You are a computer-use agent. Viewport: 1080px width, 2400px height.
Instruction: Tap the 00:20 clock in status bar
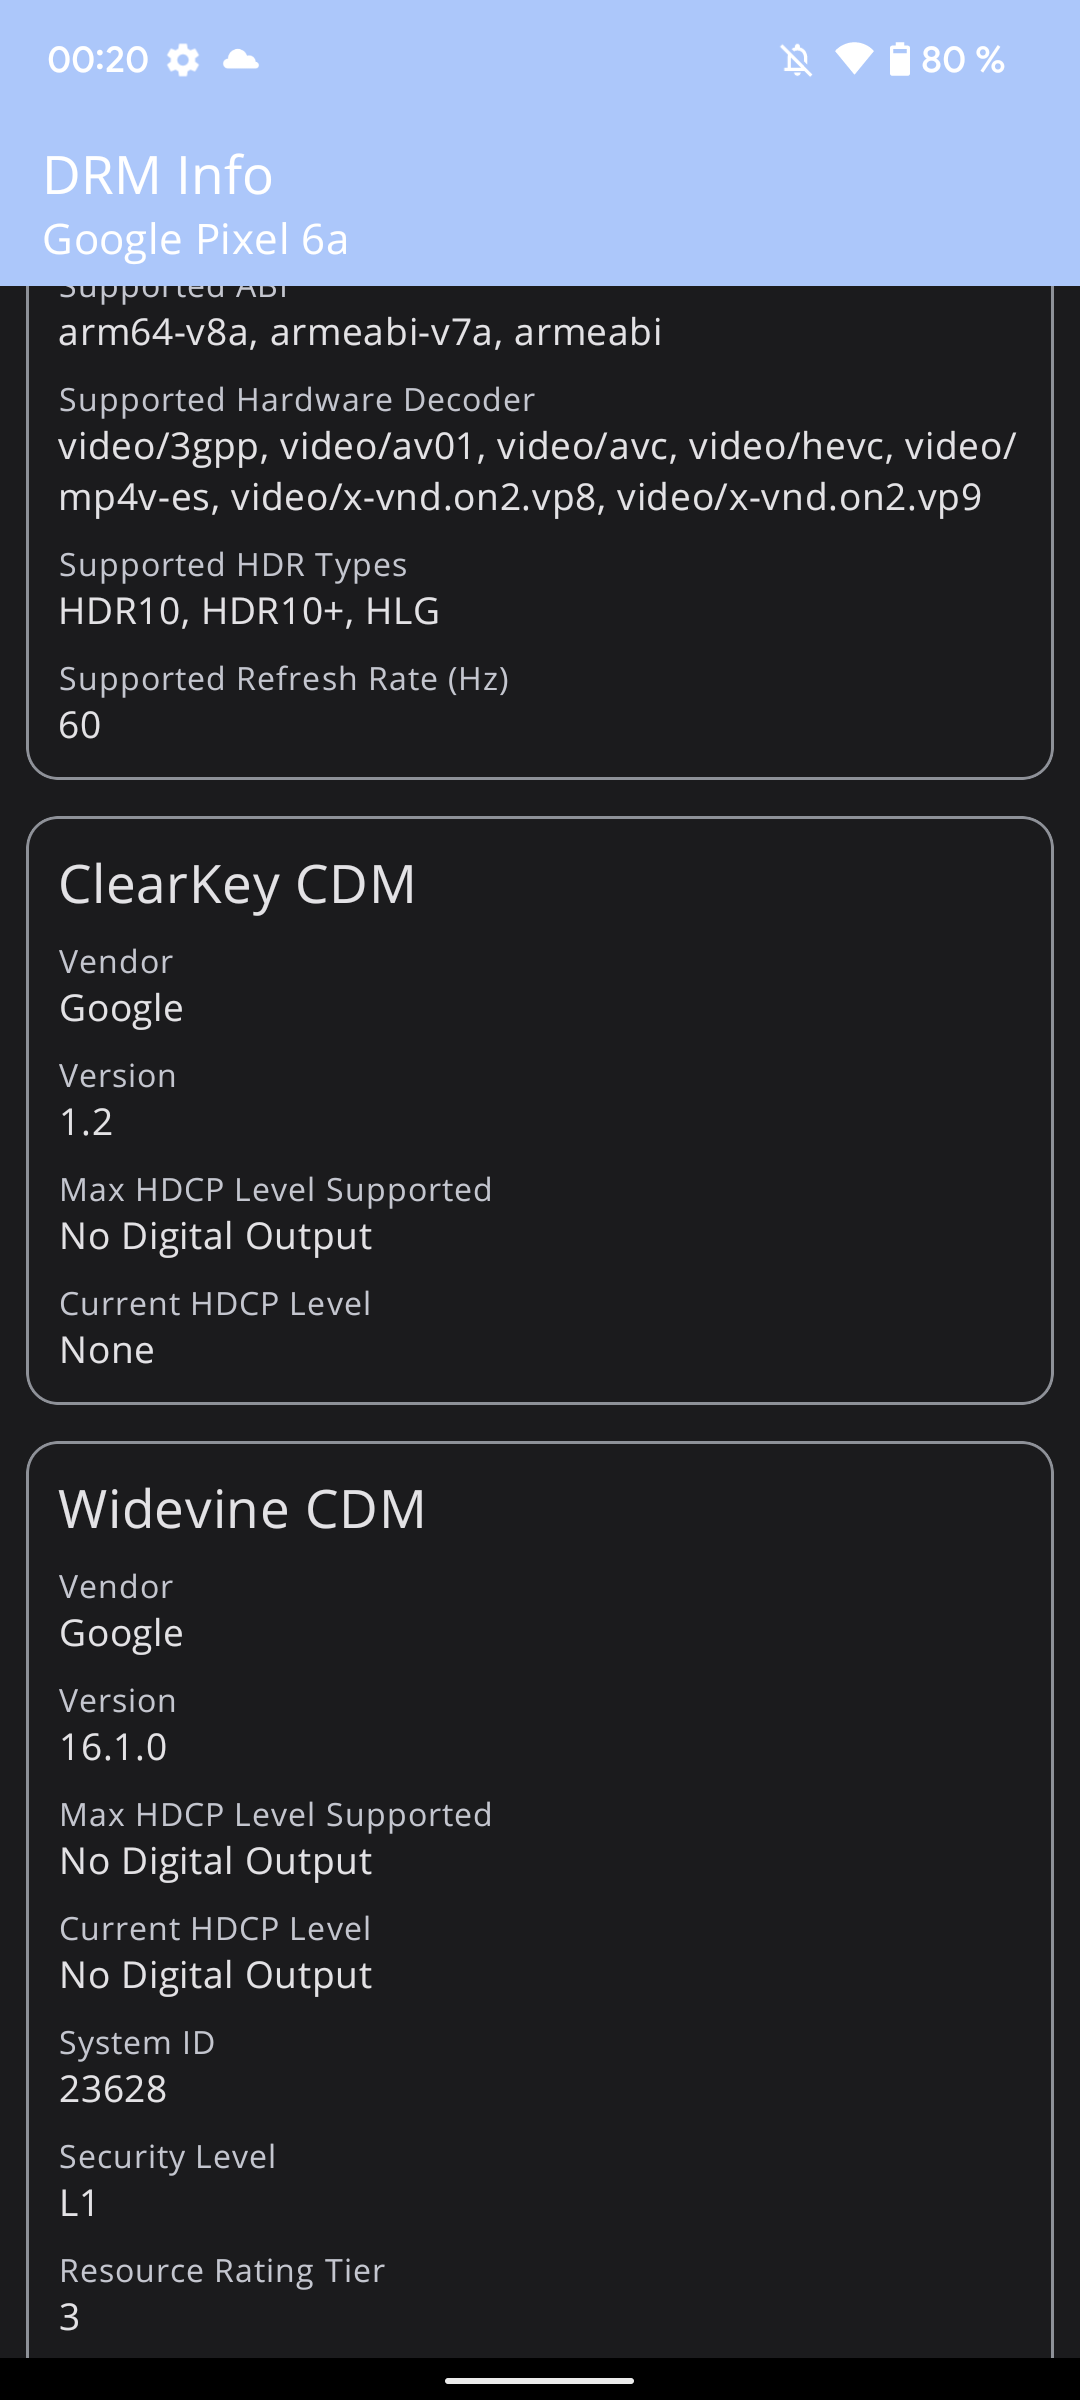click(x=98, y=60)
